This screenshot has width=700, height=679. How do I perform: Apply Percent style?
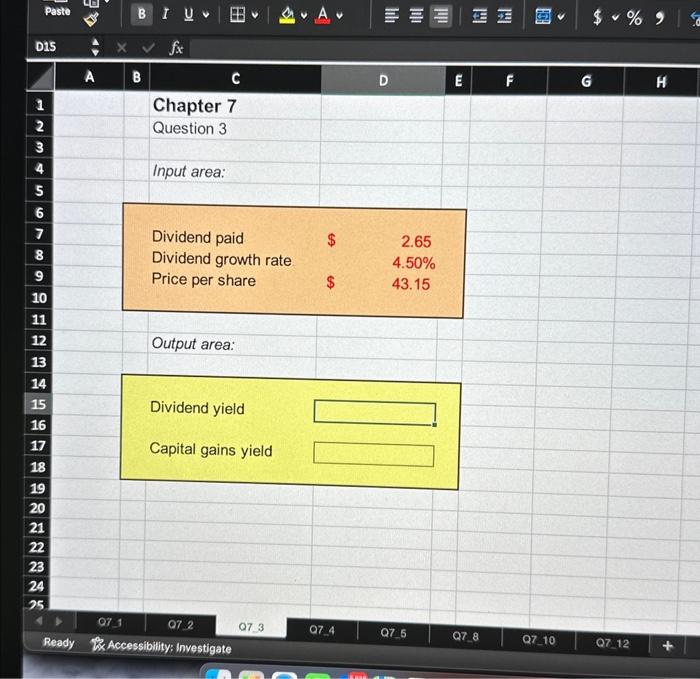click(x=634, y=18)
